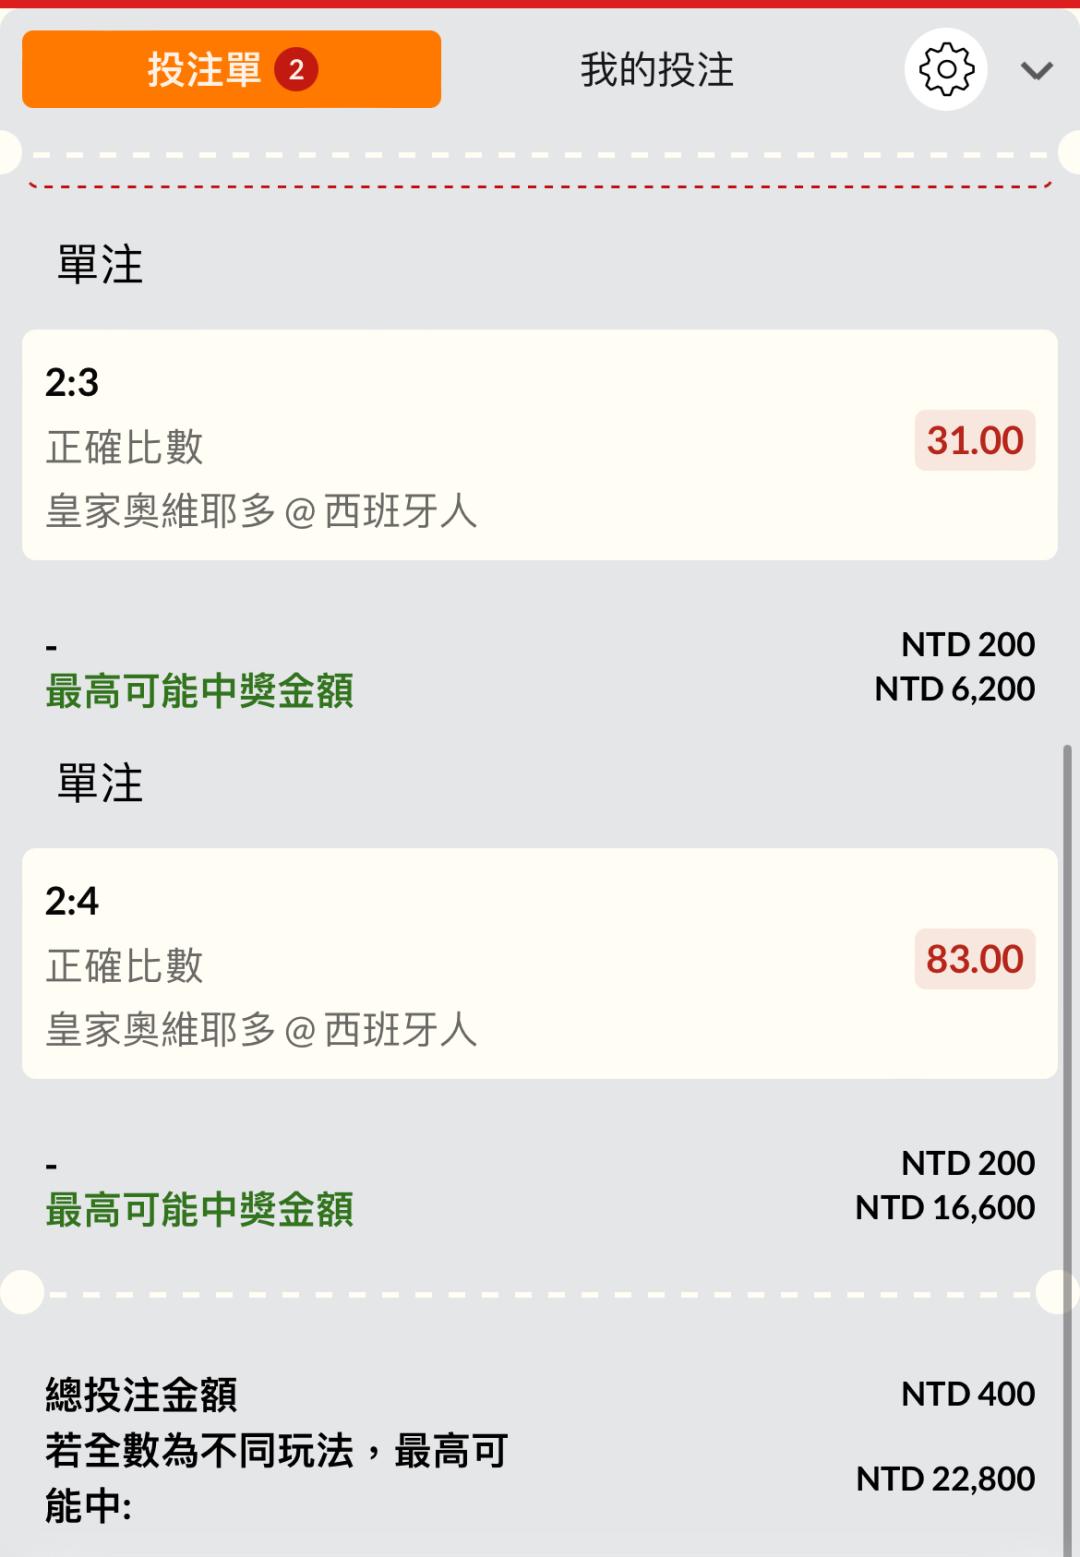This screenshot has width=1080, height=1557.
Task: Tap the second 單注 section heading
Action: point(100,783)
